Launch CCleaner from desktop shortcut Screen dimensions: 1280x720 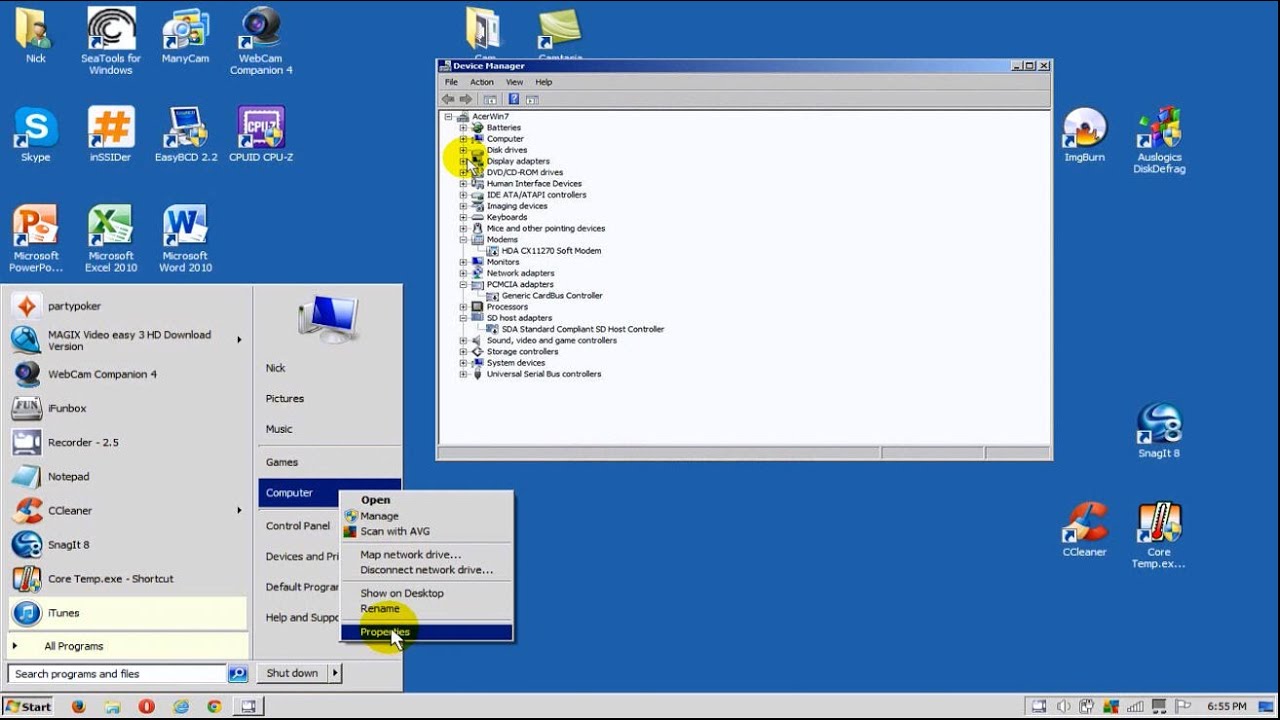[1084, 530]
